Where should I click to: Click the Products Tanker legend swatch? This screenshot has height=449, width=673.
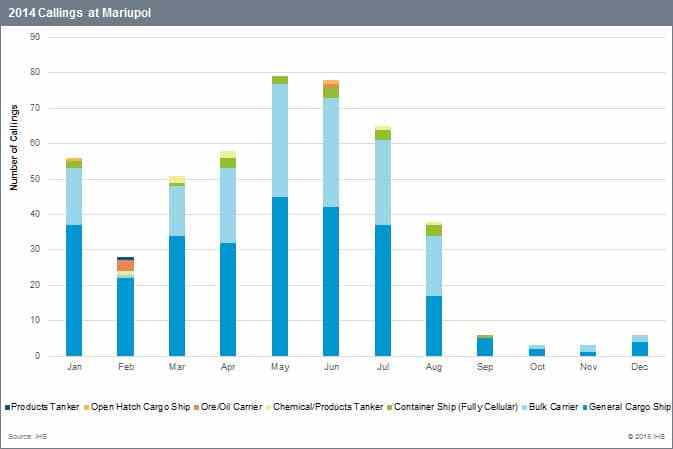point(7,407)
